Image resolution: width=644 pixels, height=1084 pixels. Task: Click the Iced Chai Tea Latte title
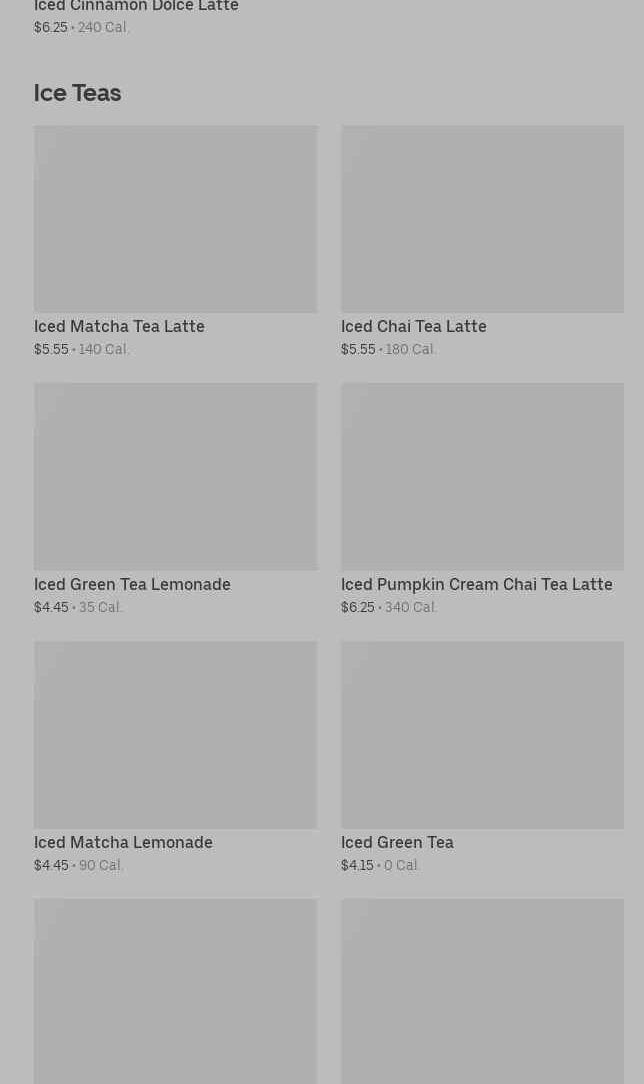414,326
